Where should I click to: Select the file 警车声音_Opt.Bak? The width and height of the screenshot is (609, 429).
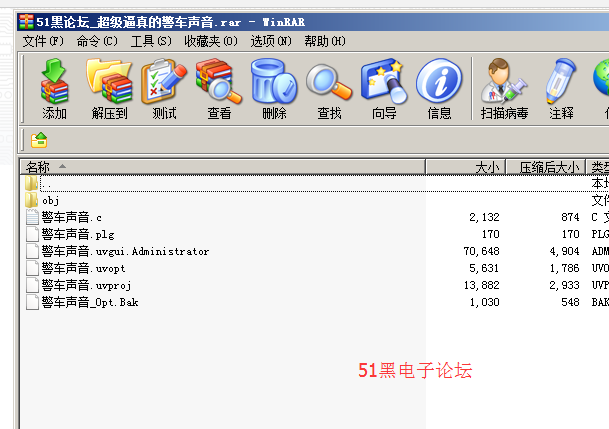315,302
